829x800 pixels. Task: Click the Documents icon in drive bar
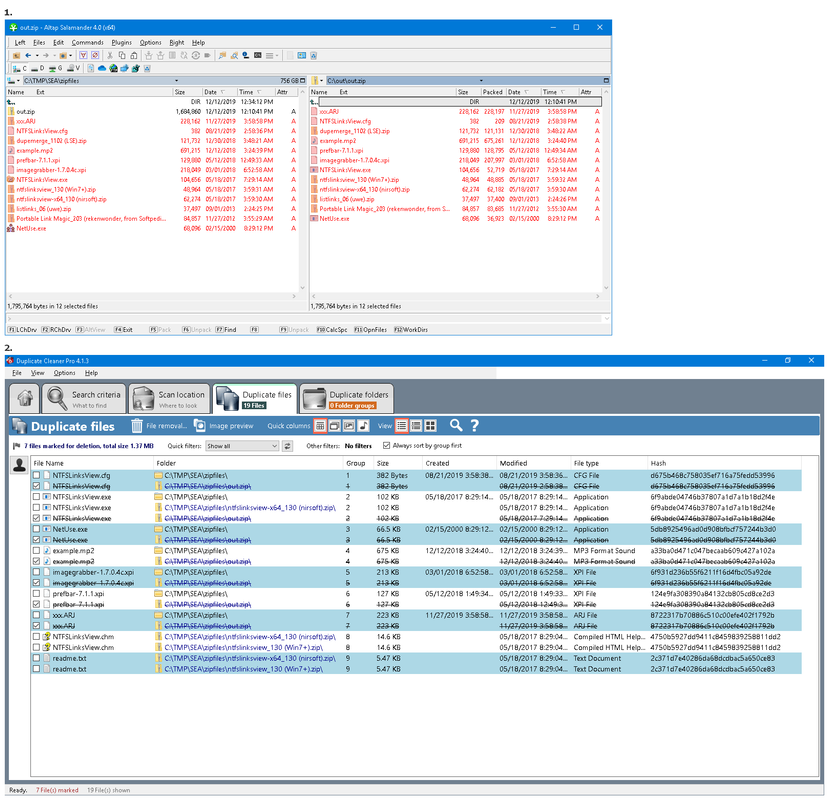click(x=90, y=68)
